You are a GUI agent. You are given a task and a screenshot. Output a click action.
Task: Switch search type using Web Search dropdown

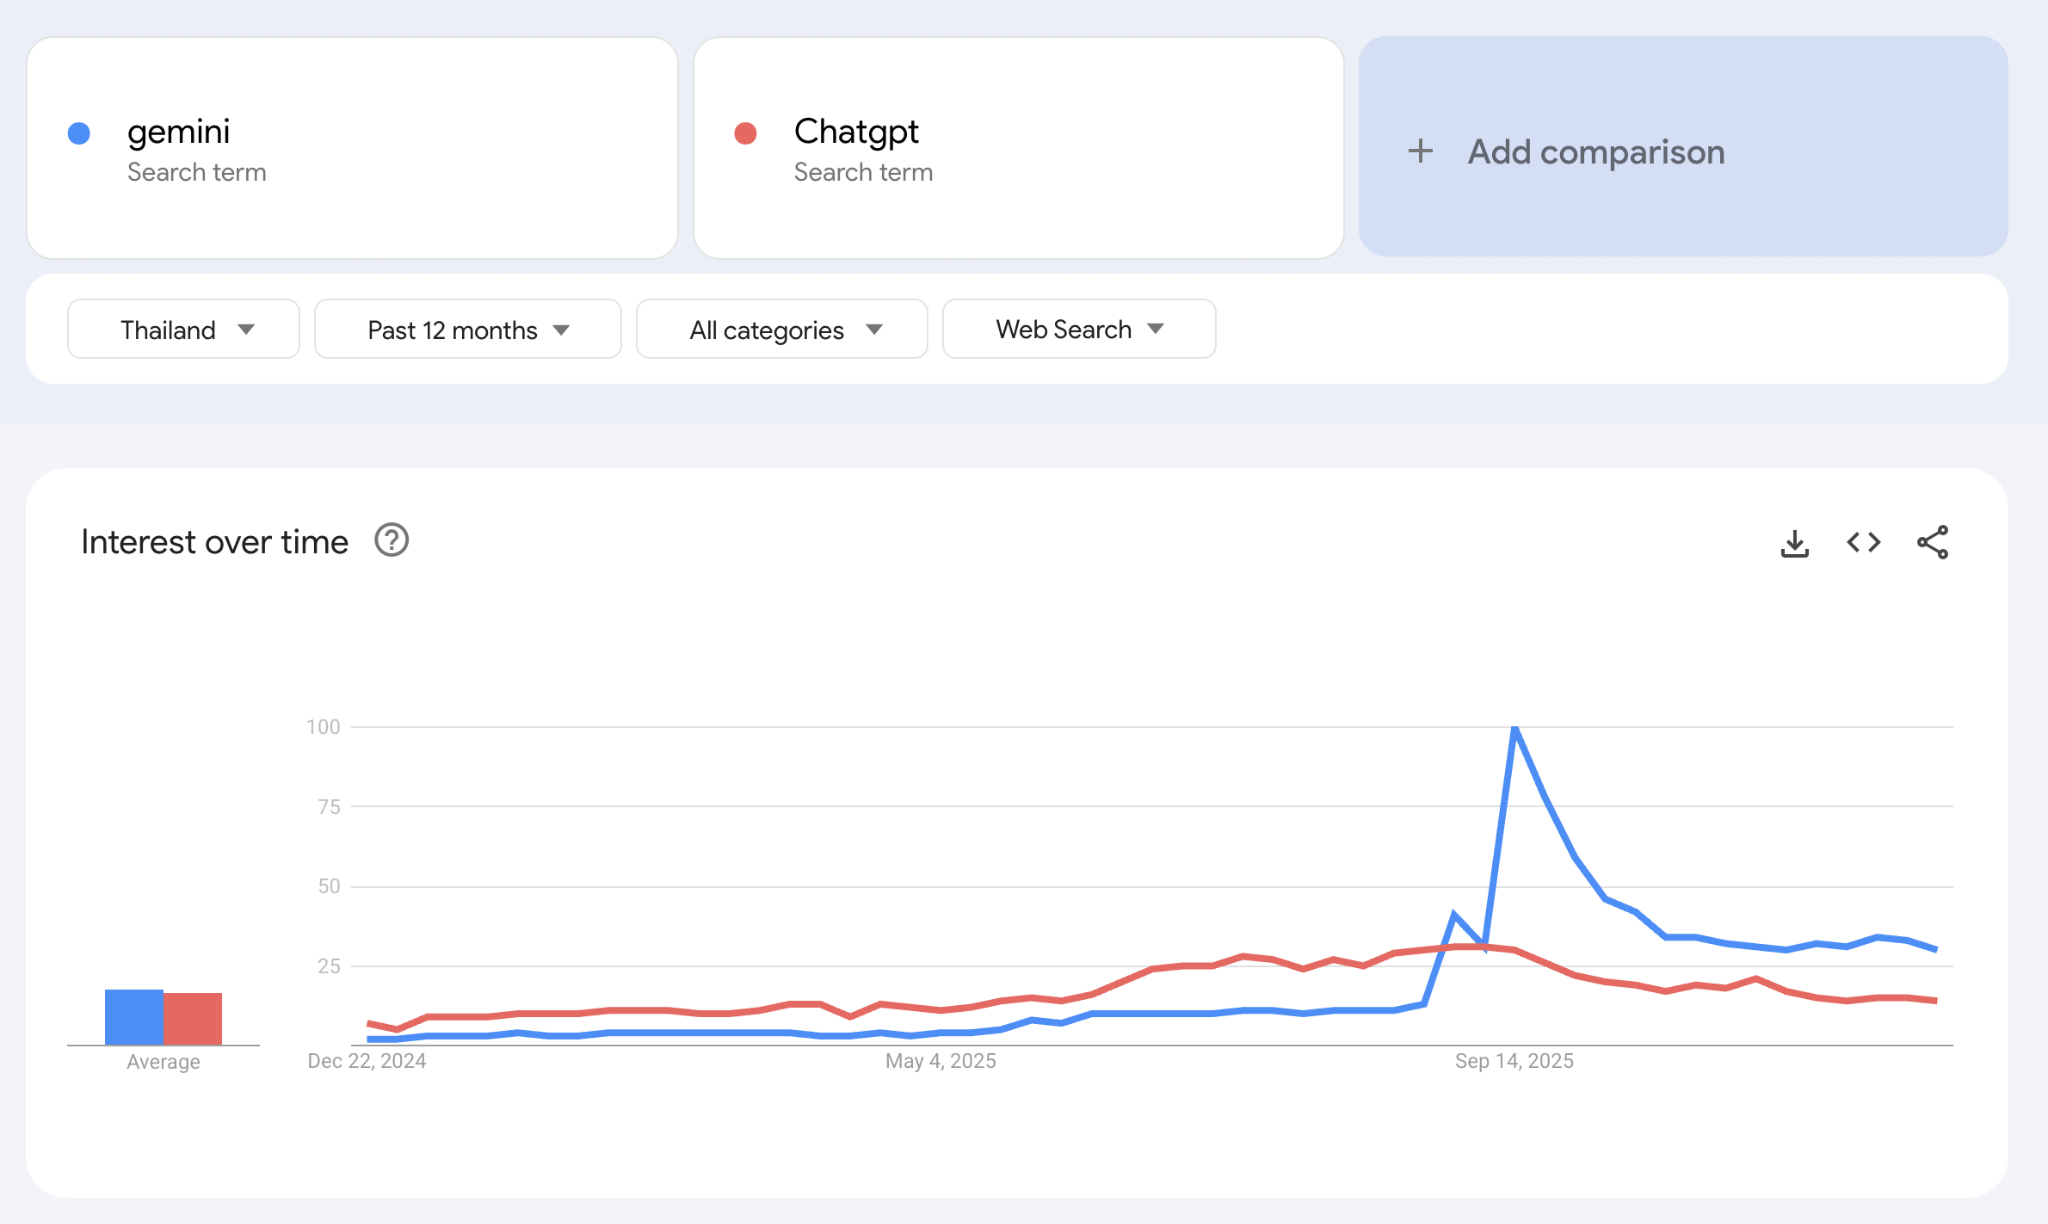click(1078, 328)
